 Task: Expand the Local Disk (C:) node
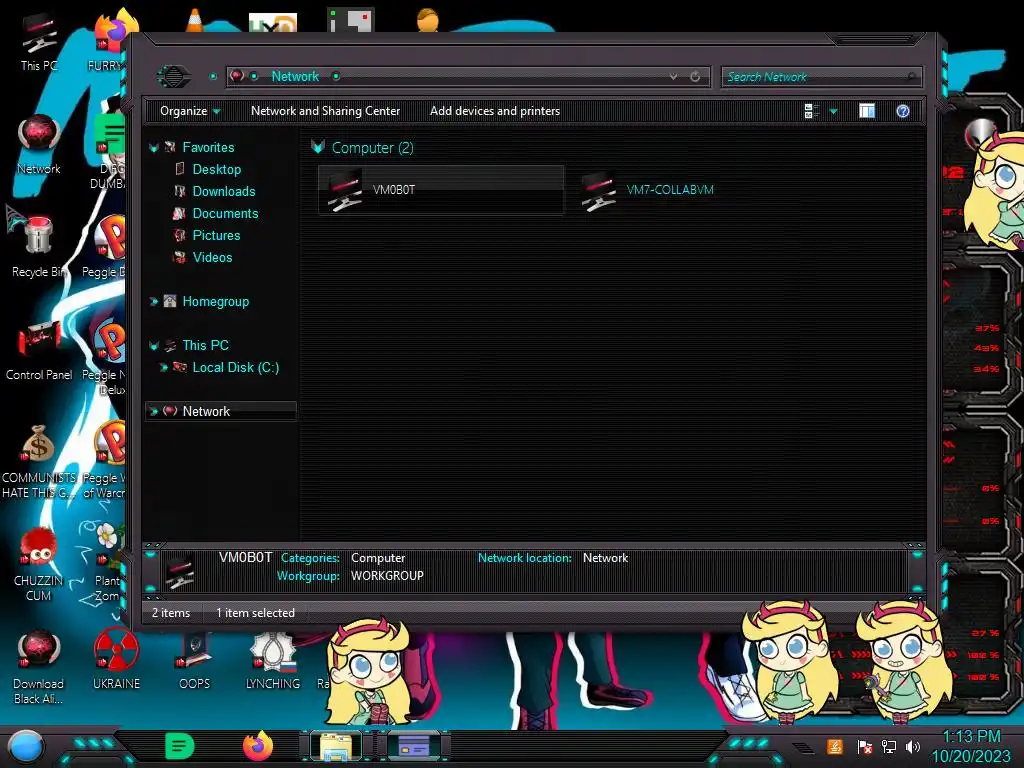click(x=164, y=368)
